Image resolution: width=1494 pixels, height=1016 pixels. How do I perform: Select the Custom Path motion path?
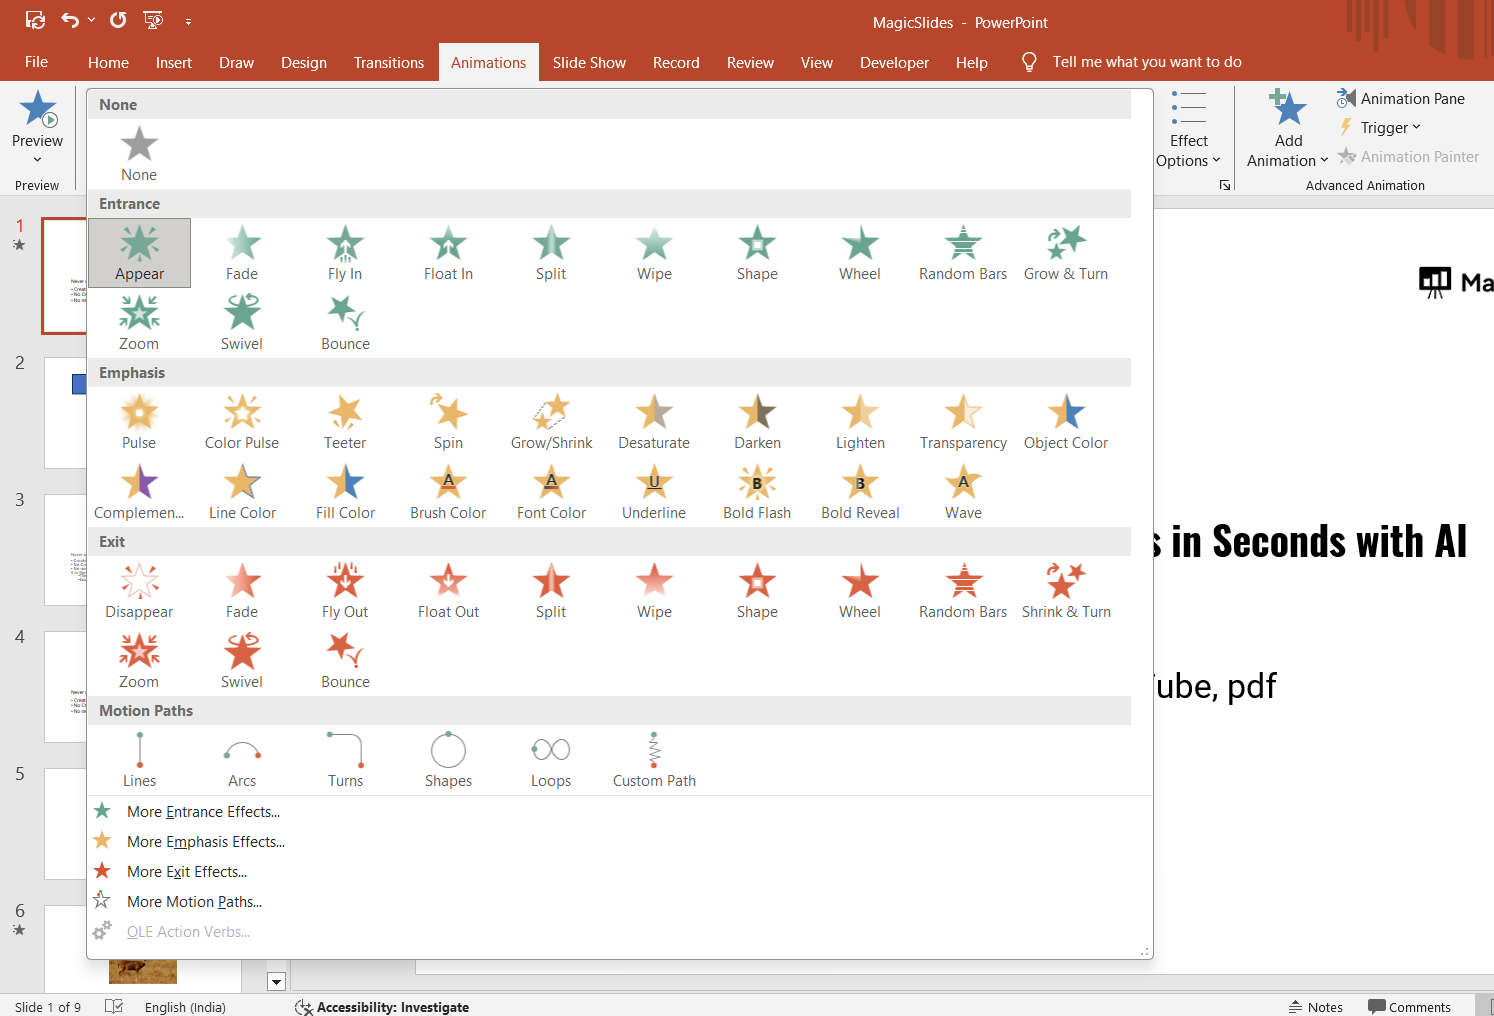tap(654, 760)
